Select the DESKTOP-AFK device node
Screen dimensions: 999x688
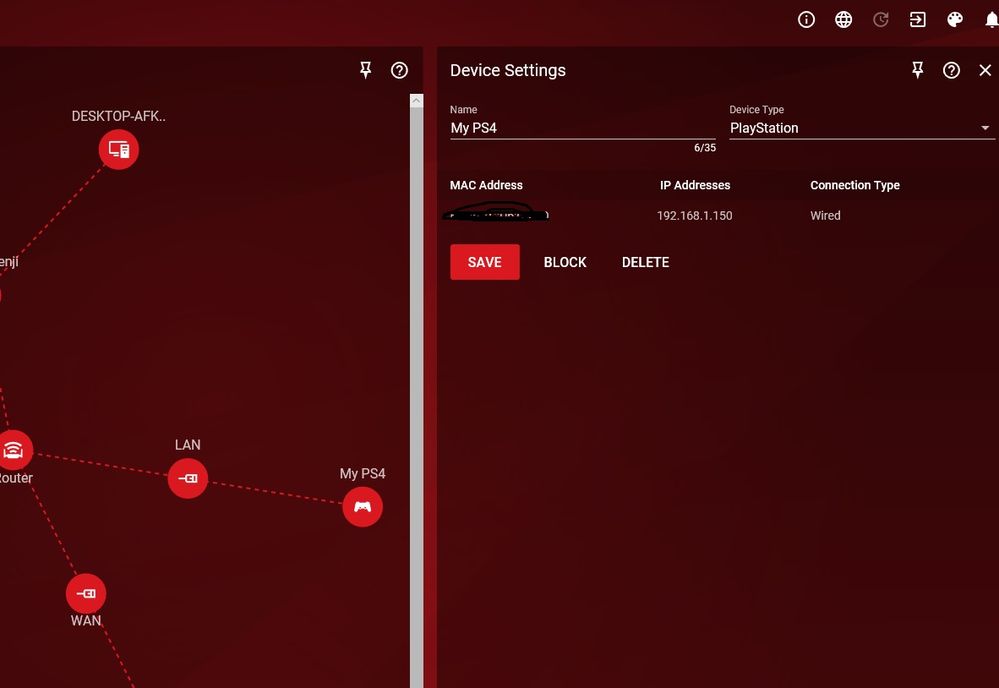click(118, 150)
